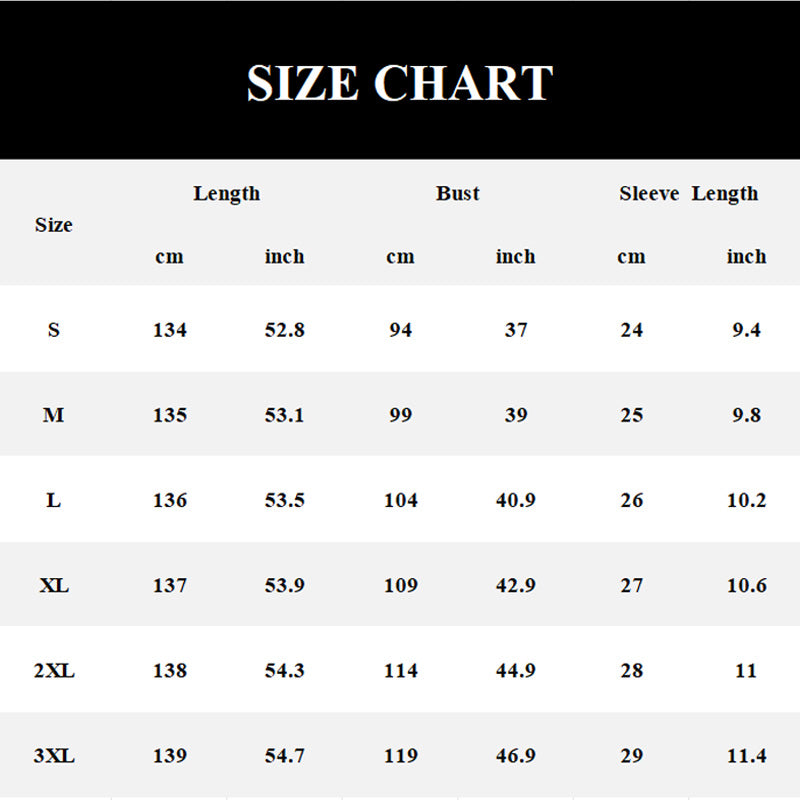The width and height of the screenshot is (800, 800).
Task: Click the 11.4 inch sleeve length value
Action: 746,756
